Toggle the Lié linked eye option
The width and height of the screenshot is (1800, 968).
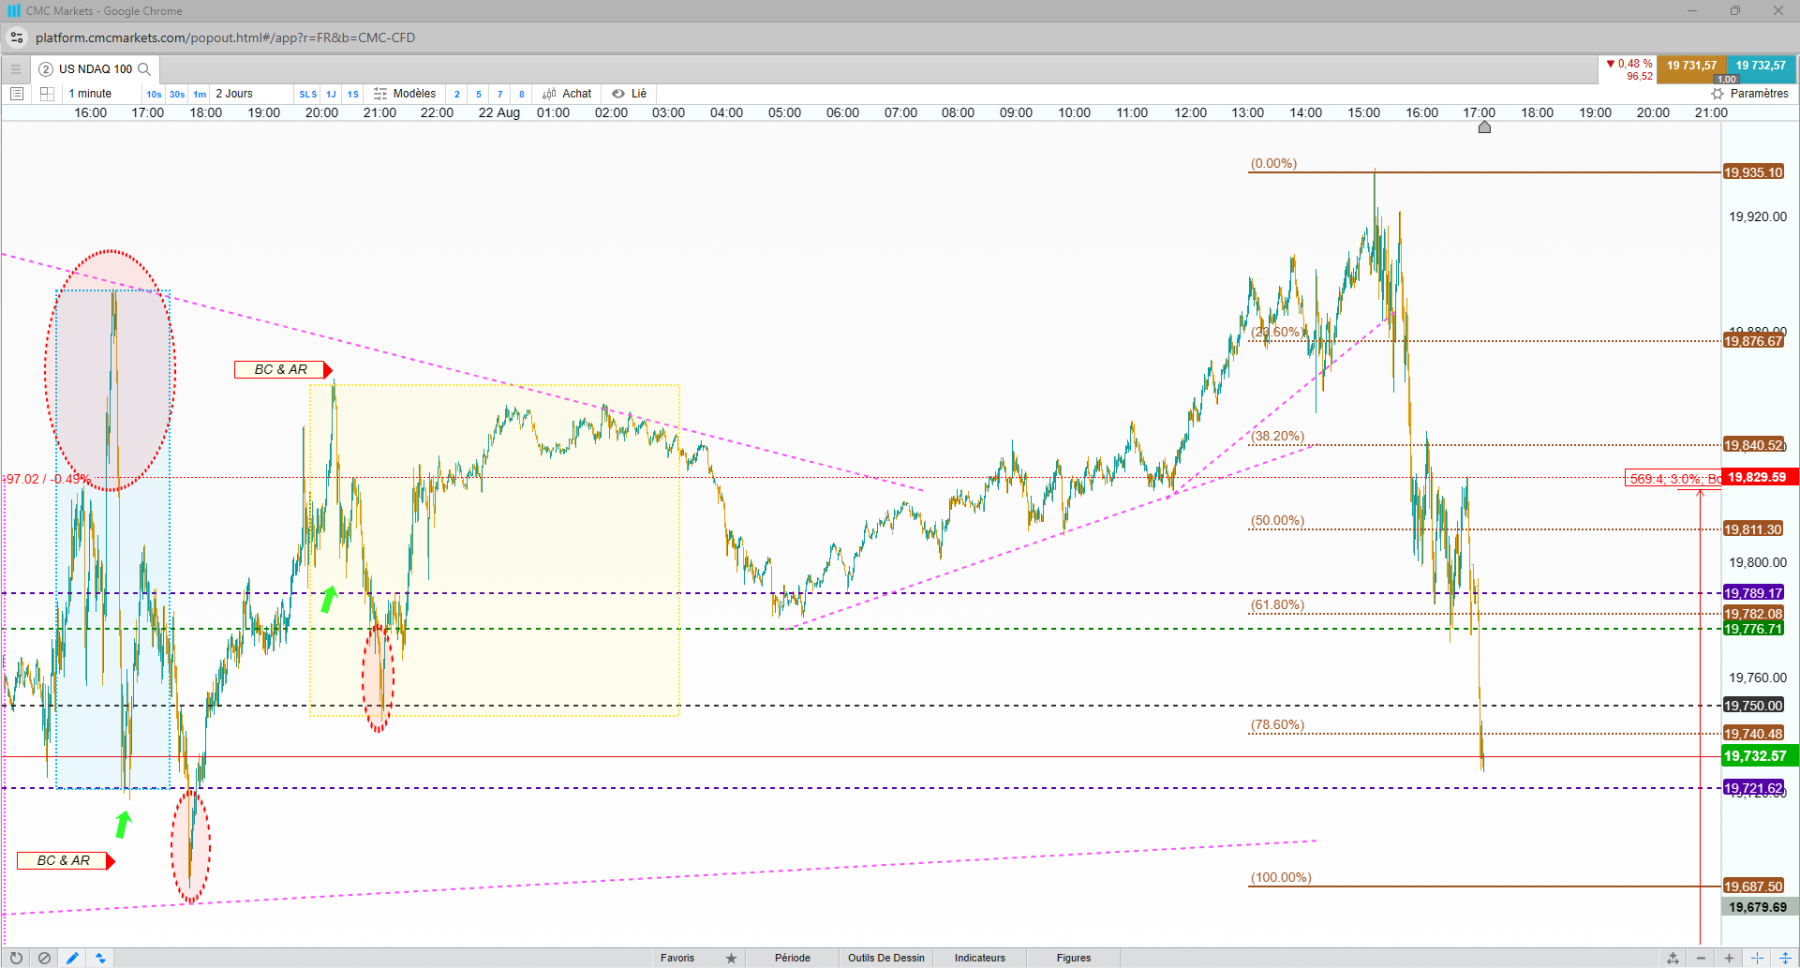[630, 94]
